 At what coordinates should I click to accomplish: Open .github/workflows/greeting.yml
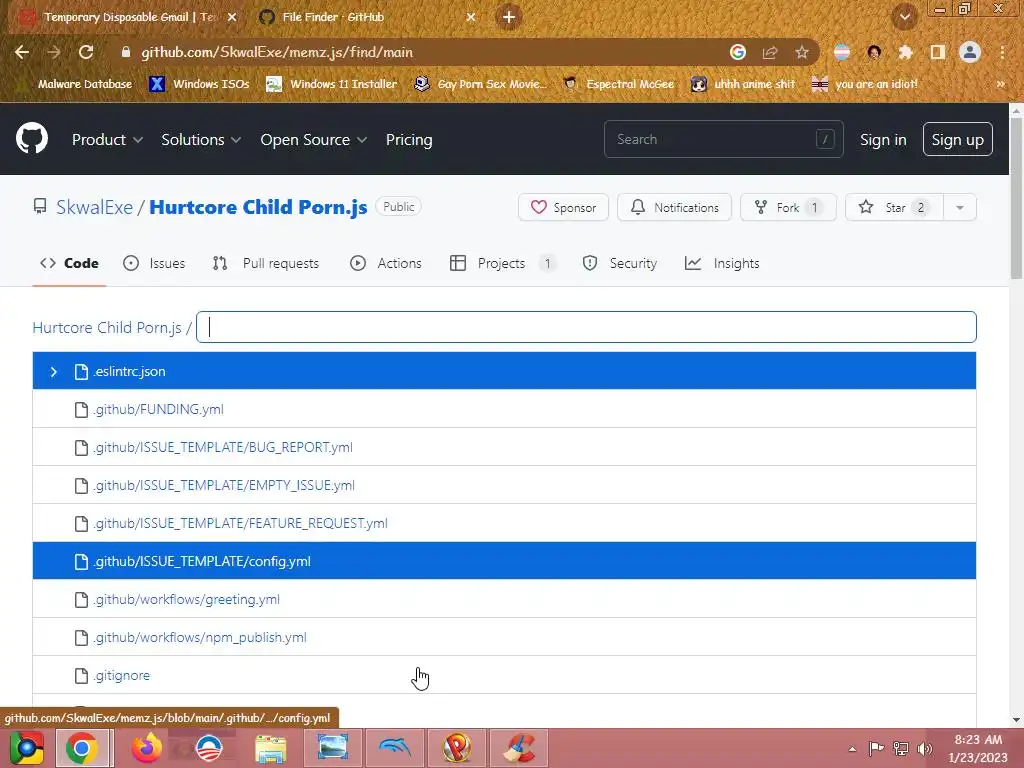187,600
